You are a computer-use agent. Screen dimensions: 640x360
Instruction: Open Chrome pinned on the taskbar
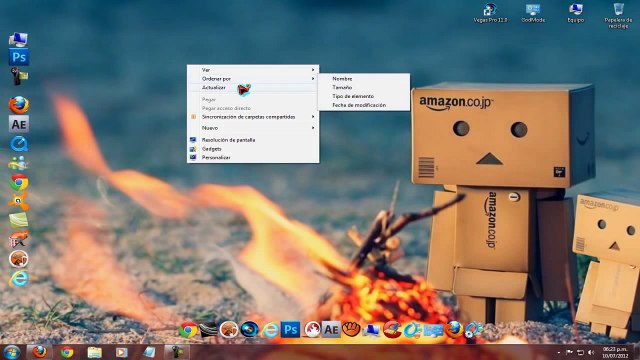(67, 352)
